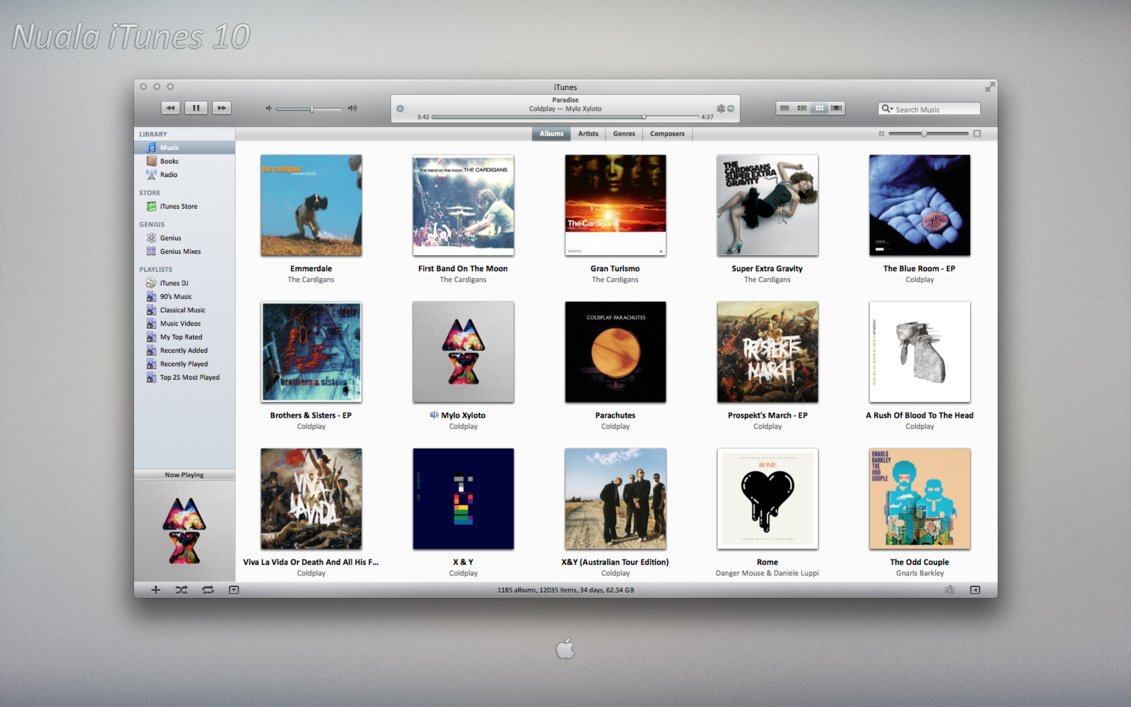
Task: Select the Super Extra Gravity cover
Action: click(x=767, y=206)
